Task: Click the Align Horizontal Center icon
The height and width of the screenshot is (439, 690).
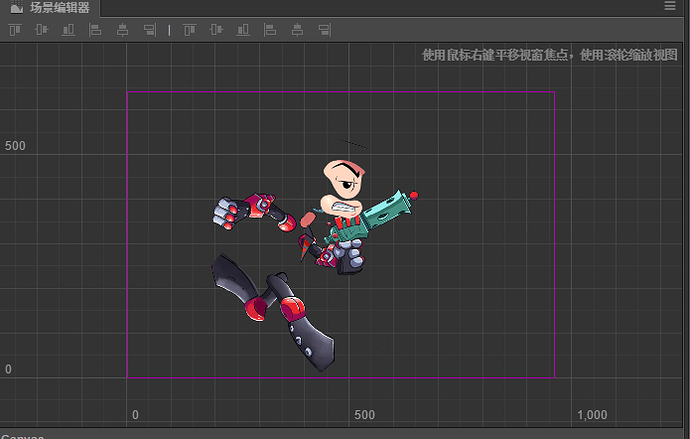Action: coord(122,30)
